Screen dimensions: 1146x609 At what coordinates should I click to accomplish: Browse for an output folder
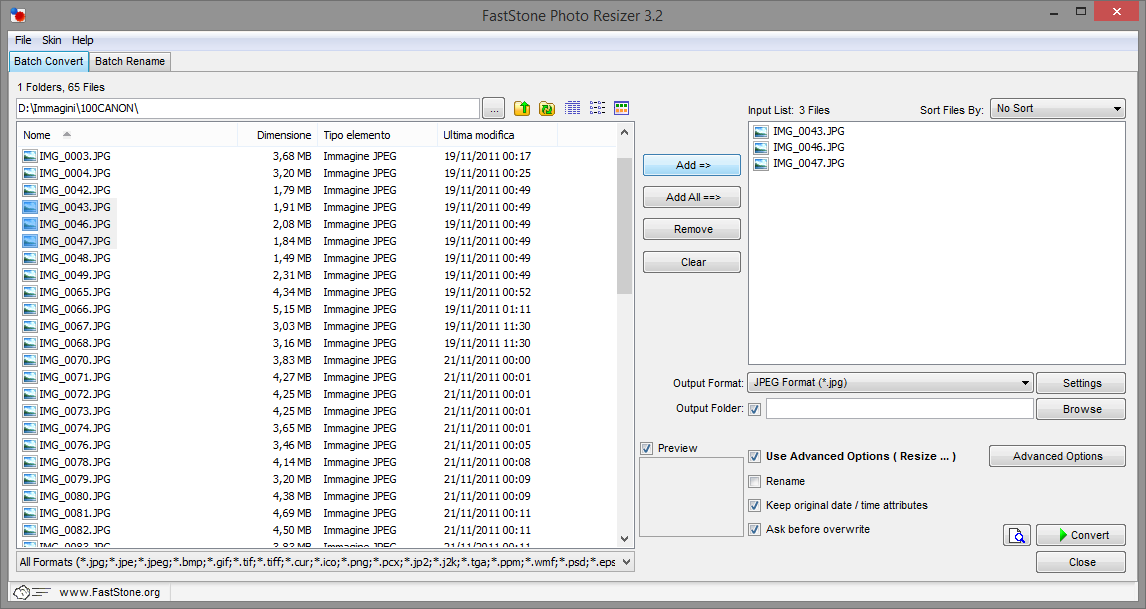click(x=1081, y=409)
